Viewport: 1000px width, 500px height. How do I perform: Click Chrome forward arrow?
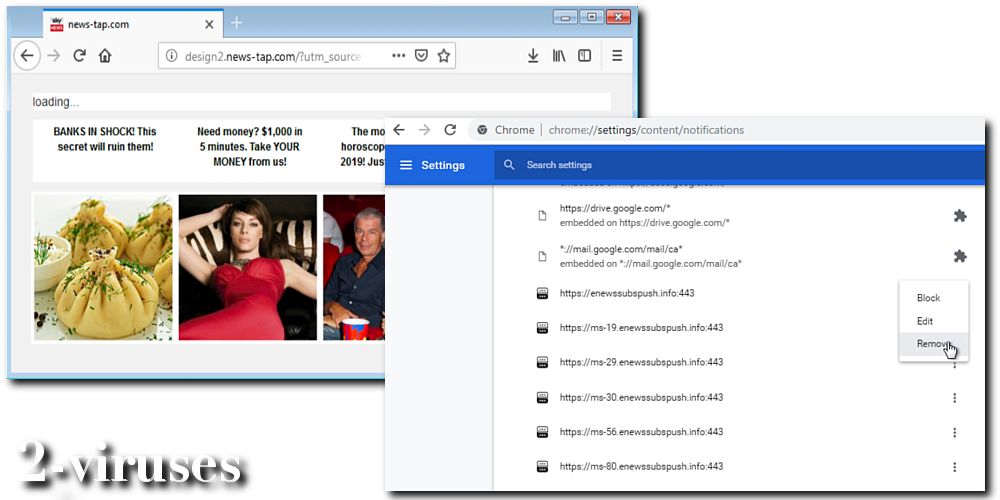tap(425, 130)
